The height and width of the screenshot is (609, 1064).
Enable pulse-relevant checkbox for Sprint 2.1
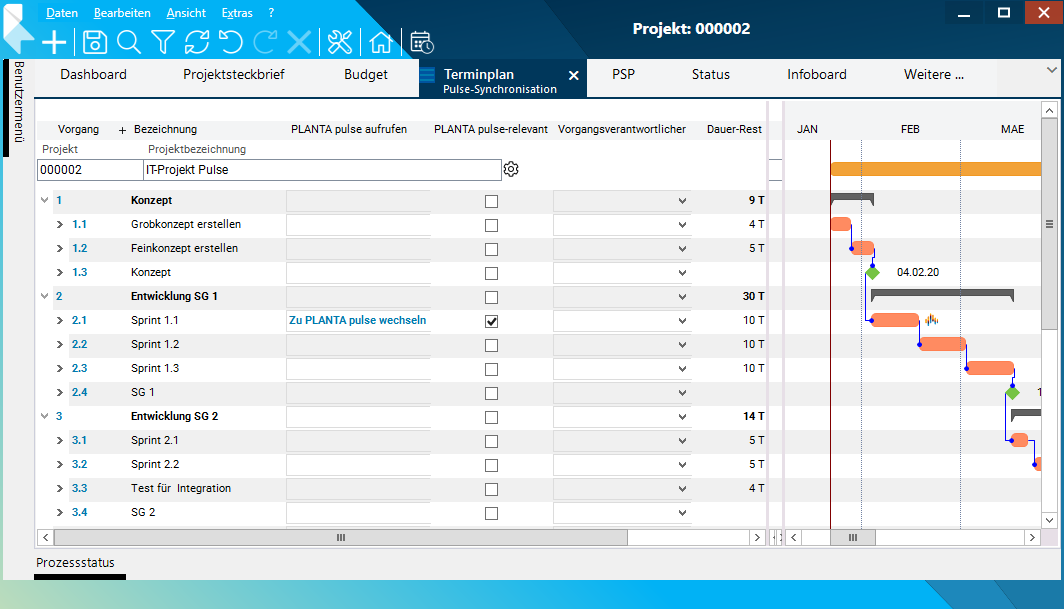491,441
